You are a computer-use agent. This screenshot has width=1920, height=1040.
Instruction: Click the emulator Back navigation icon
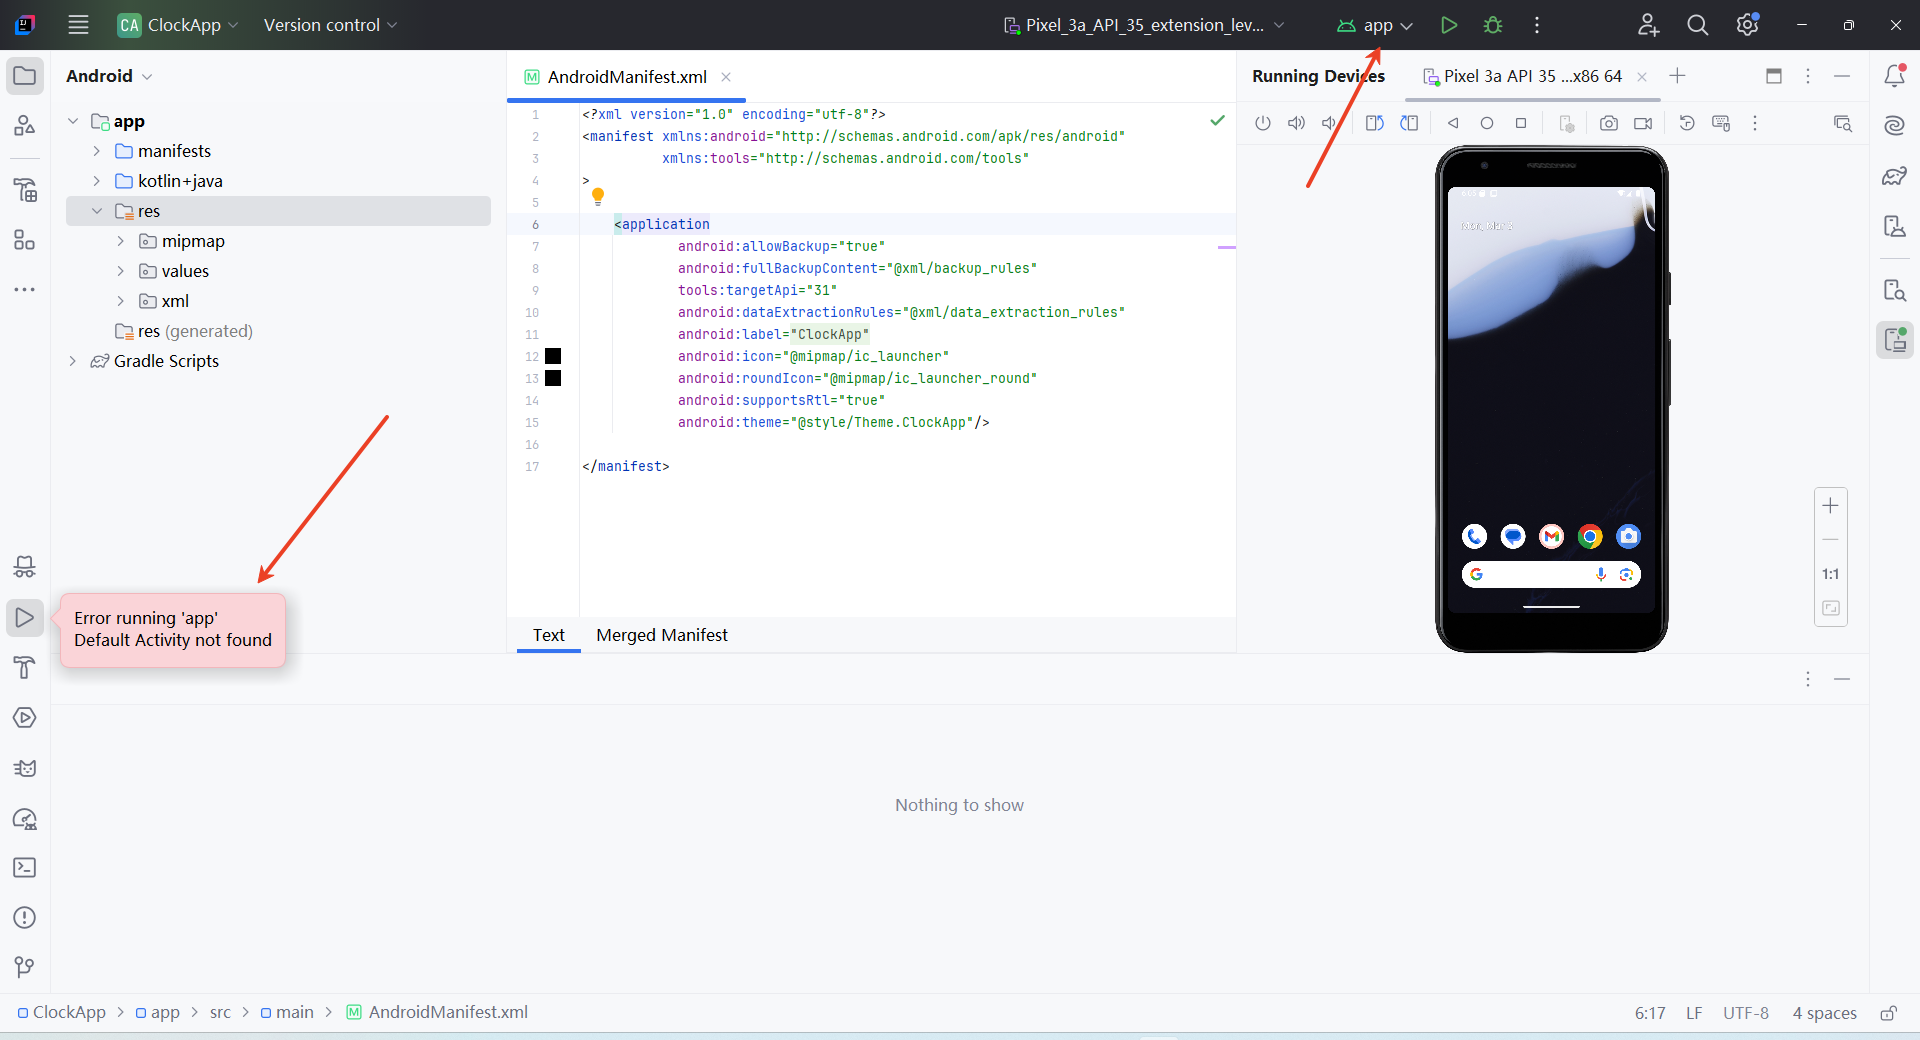(1453, 123)
